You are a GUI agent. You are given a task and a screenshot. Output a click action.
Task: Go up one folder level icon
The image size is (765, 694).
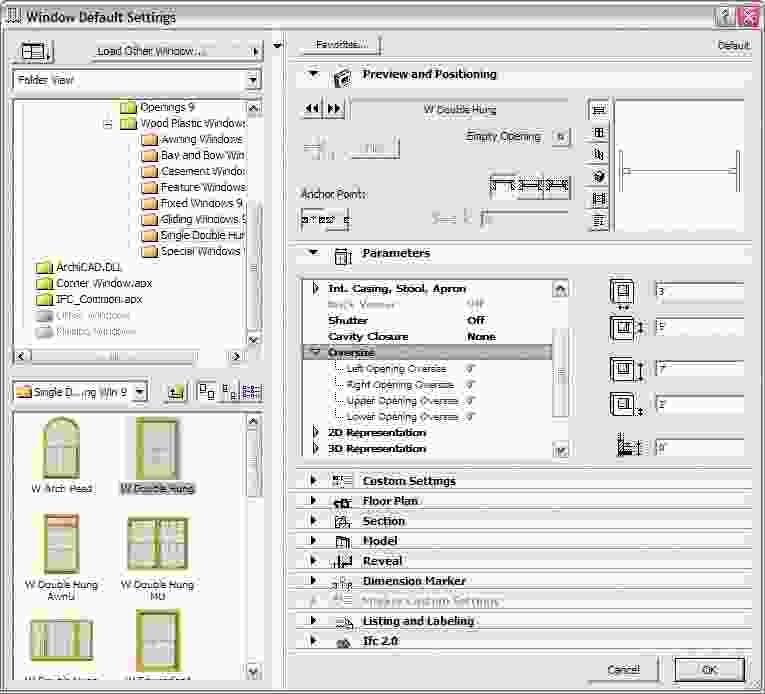coord(176,392)
